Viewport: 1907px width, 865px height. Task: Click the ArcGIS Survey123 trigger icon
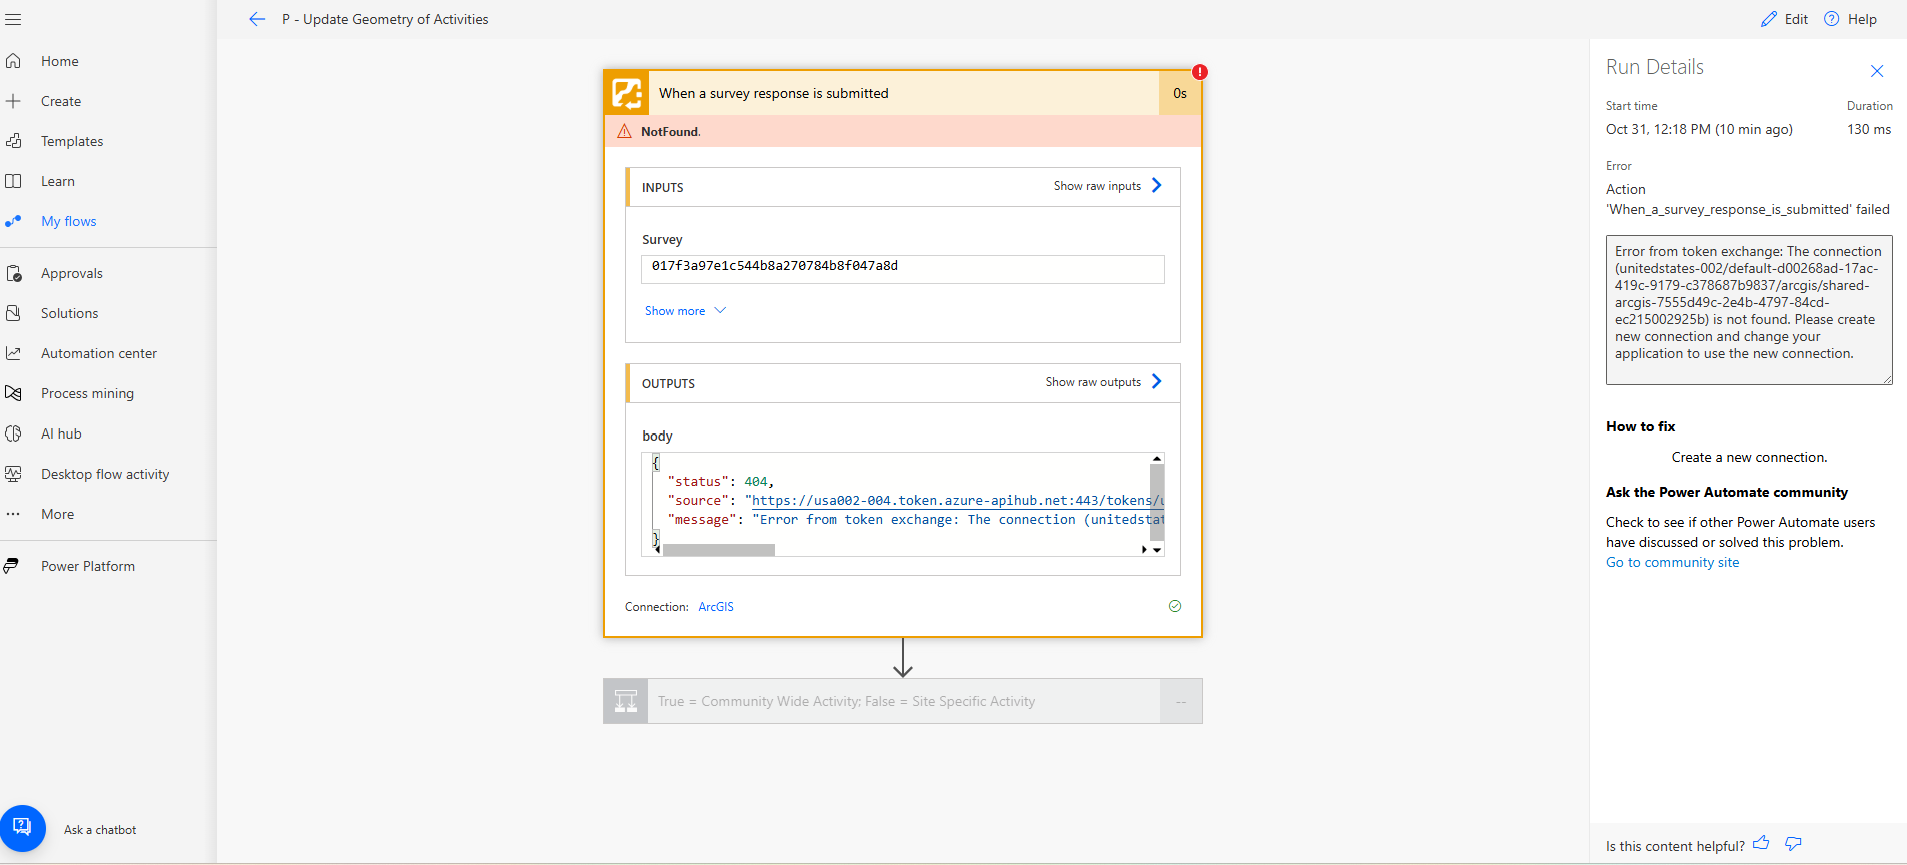627,93
